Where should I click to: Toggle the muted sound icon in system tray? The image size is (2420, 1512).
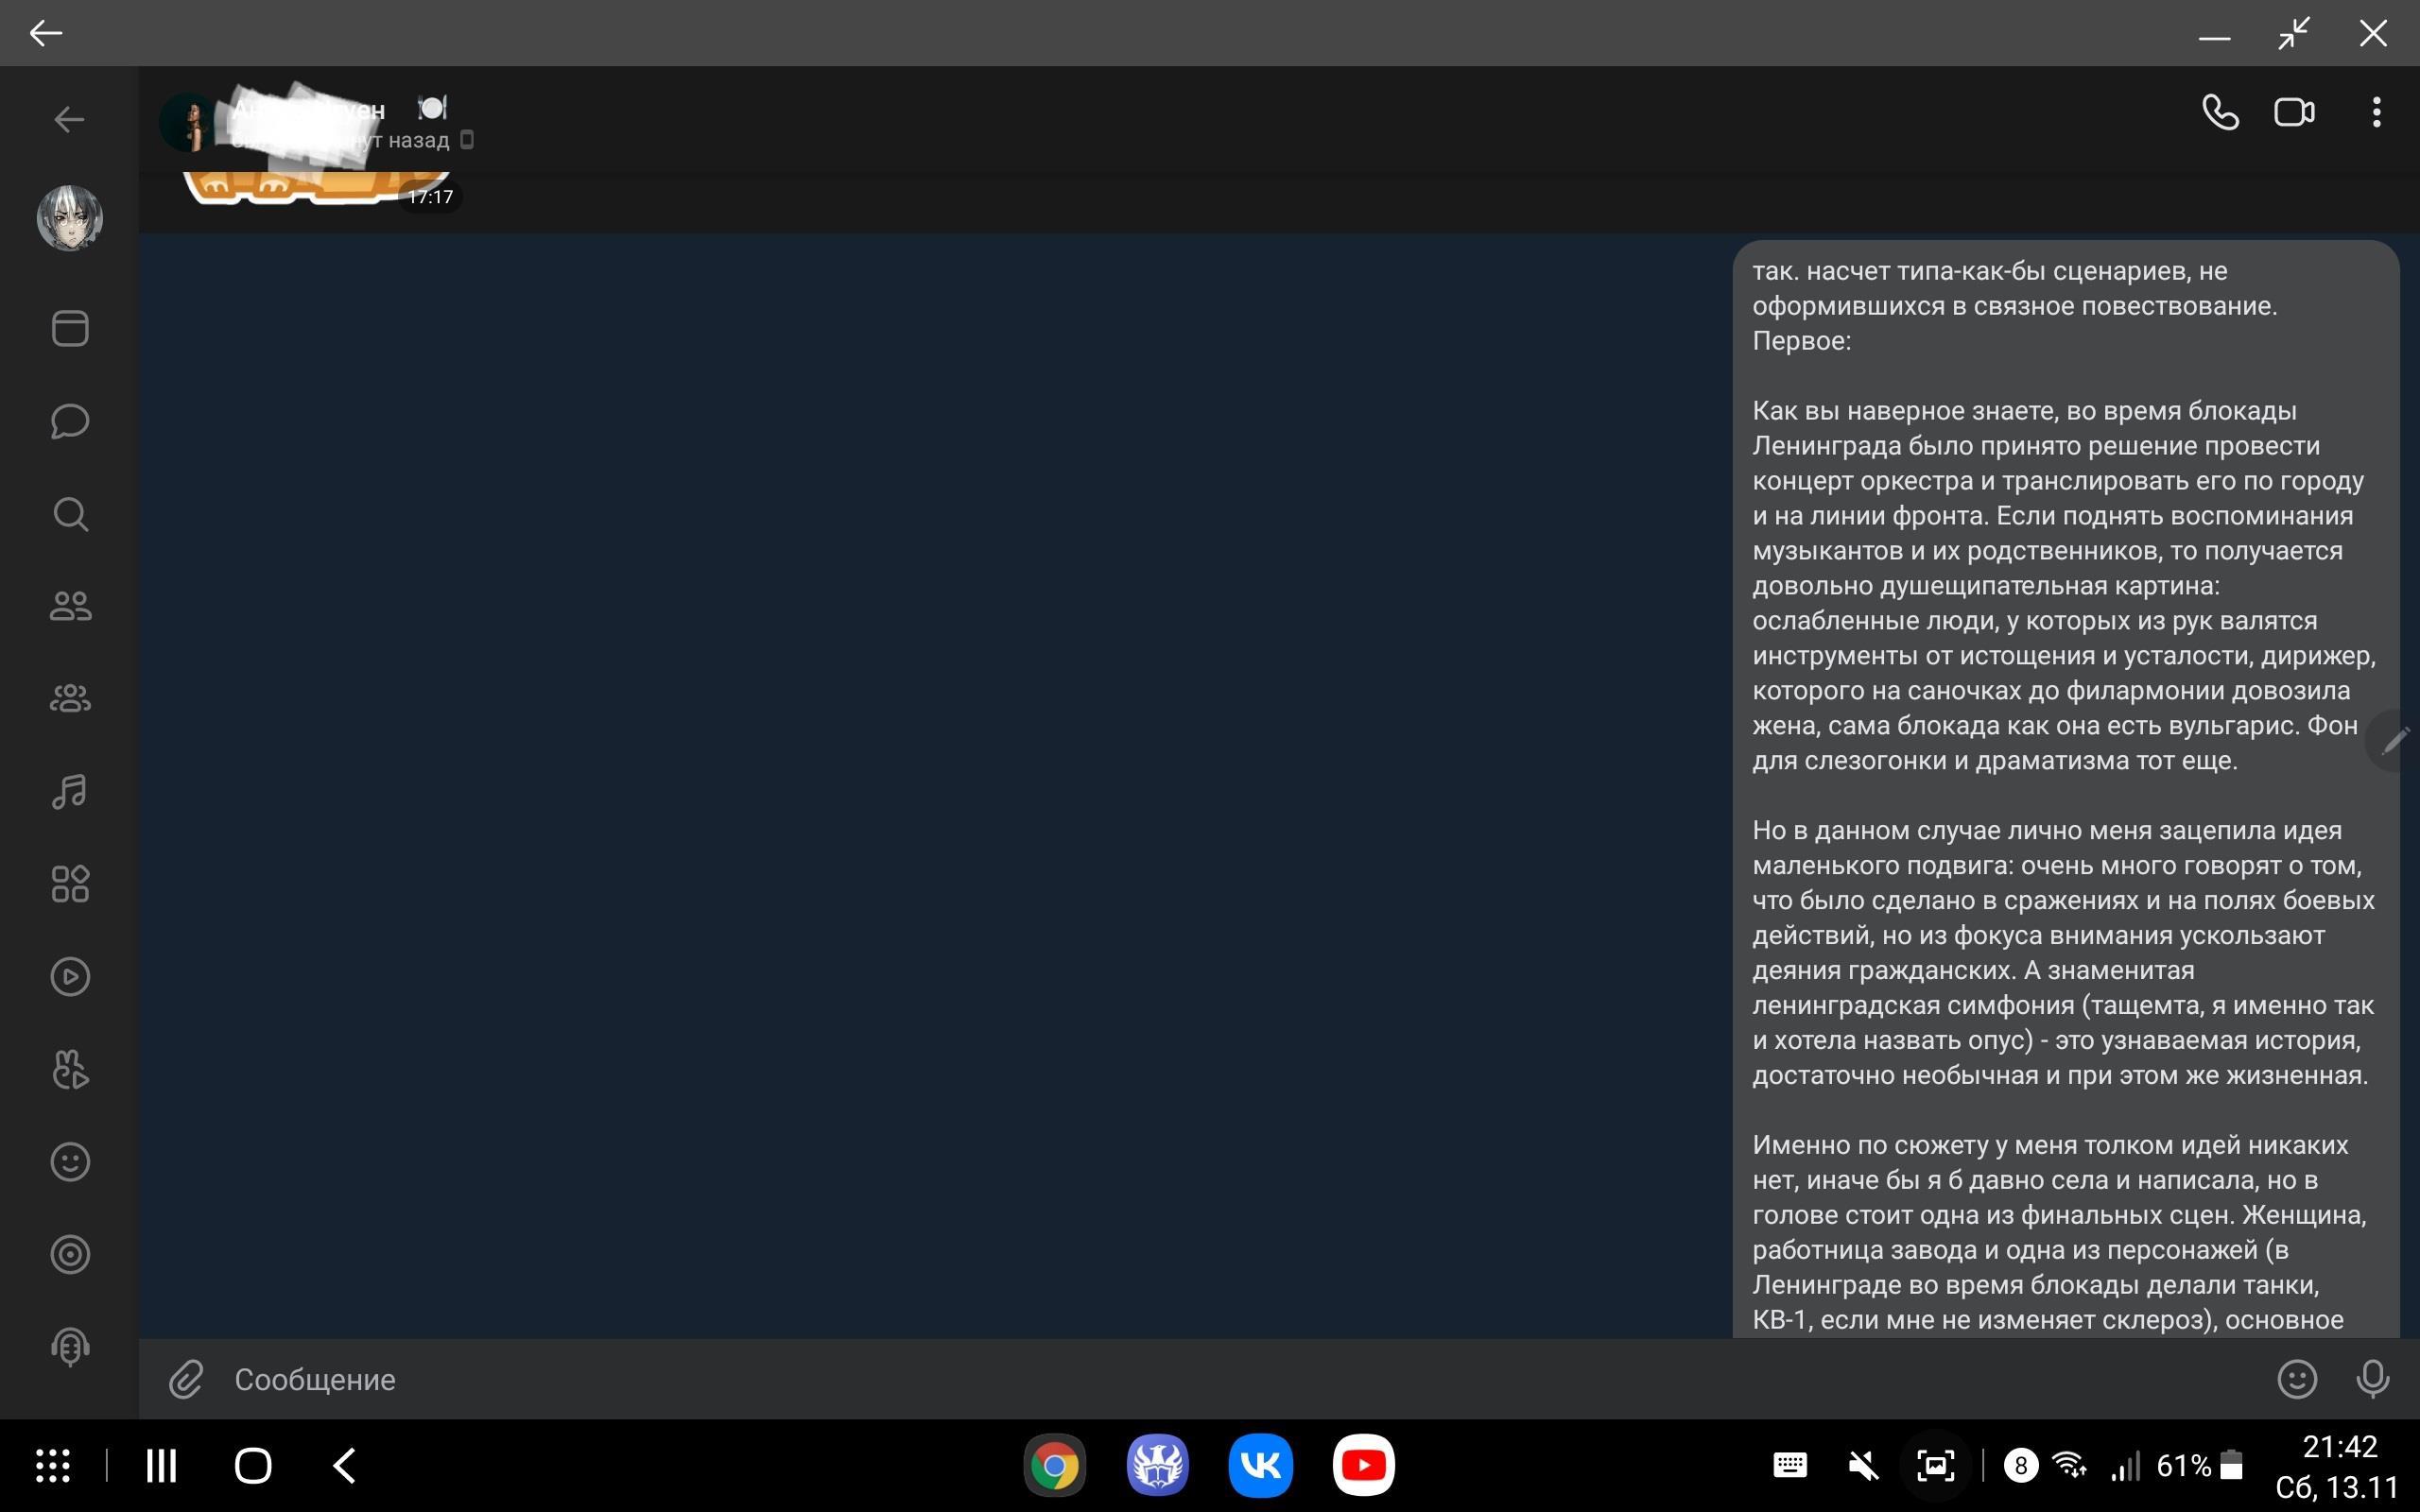[1862, 1466]
